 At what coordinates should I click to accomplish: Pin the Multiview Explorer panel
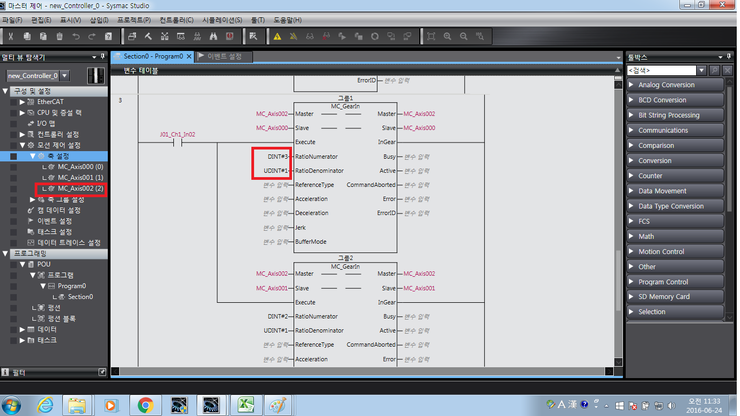[102, 57]
